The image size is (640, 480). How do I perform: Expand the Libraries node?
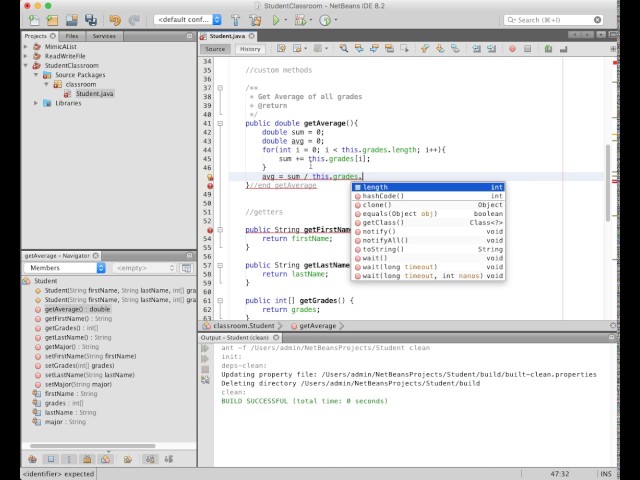[x=36, y=103]
